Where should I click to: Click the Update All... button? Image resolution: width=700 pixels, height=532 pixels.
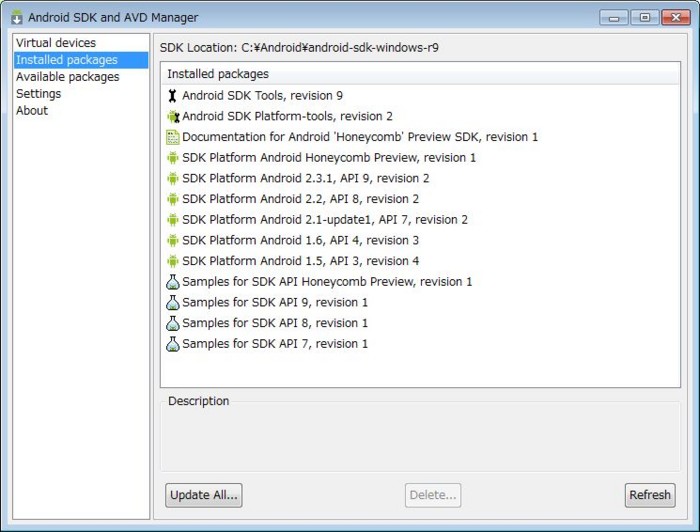click(204, 495)
